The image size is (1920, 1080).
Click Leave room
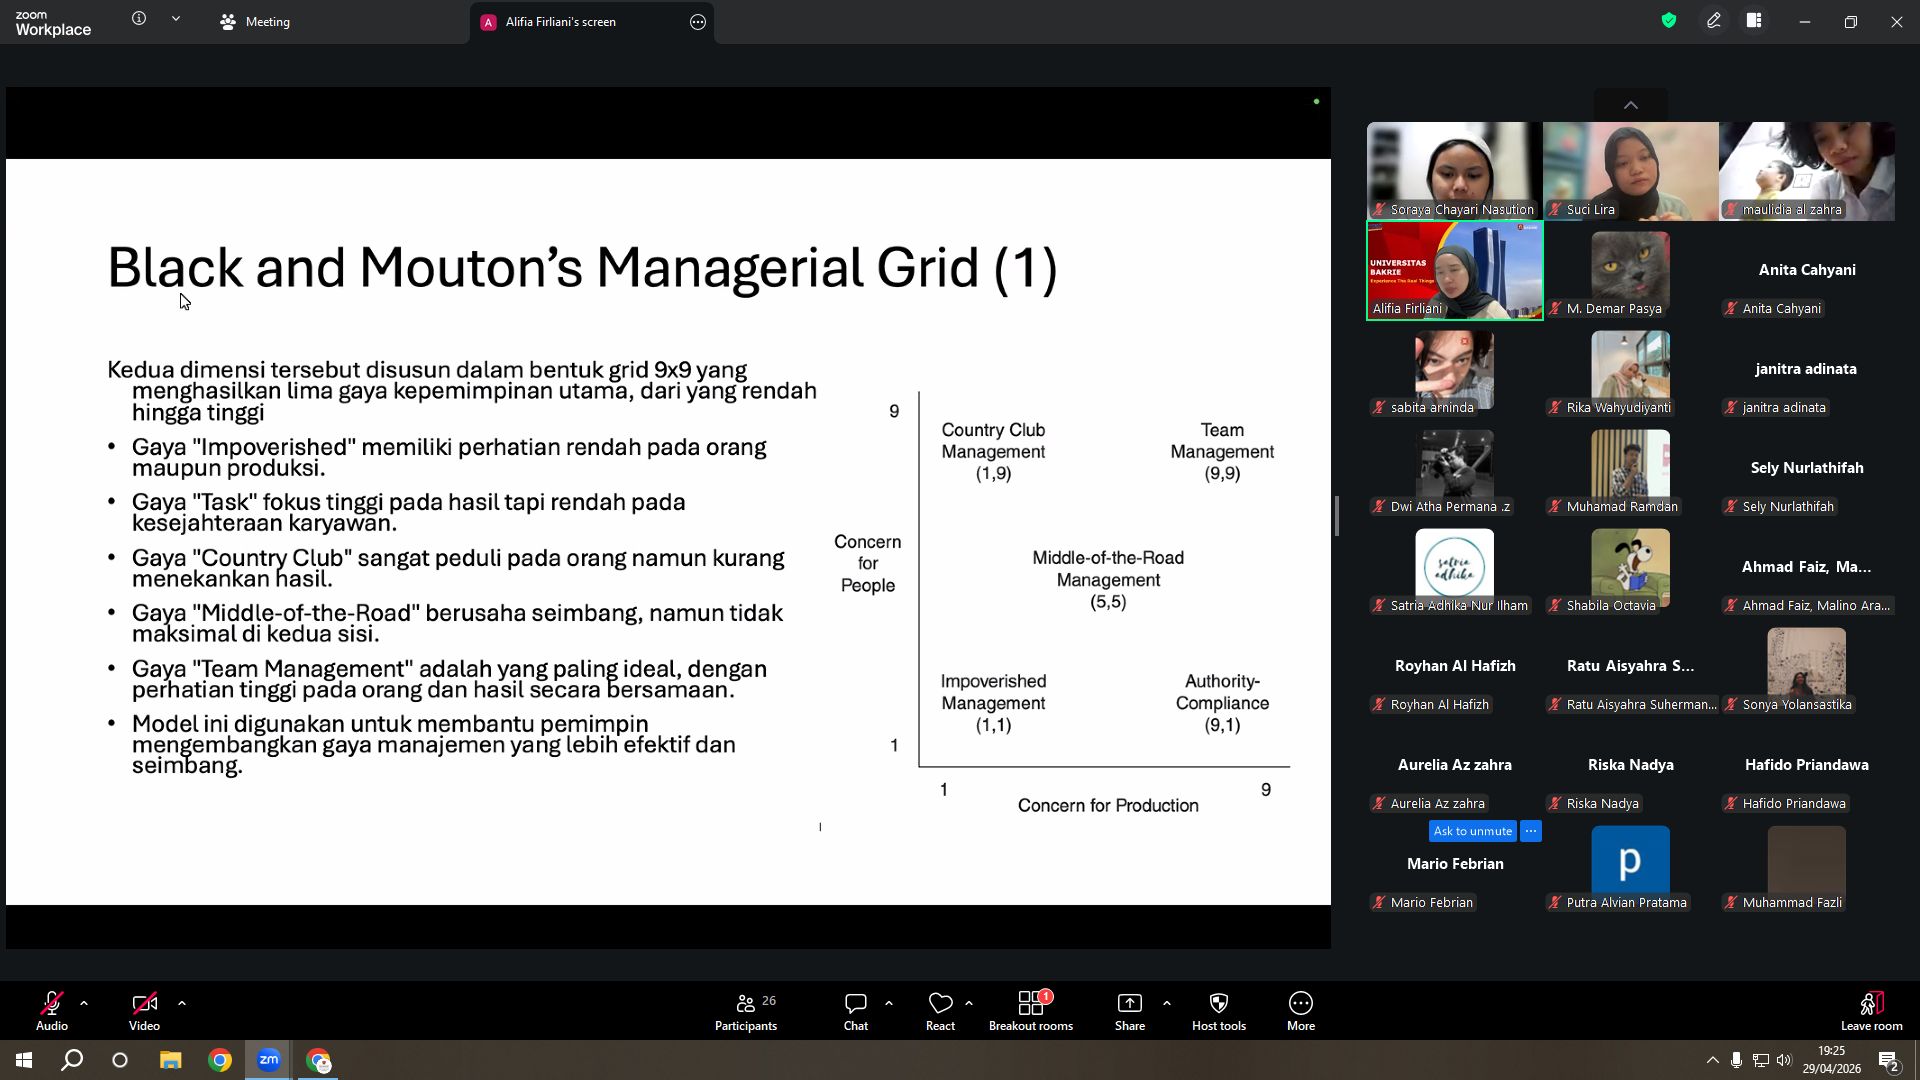pos(1872,1010)
